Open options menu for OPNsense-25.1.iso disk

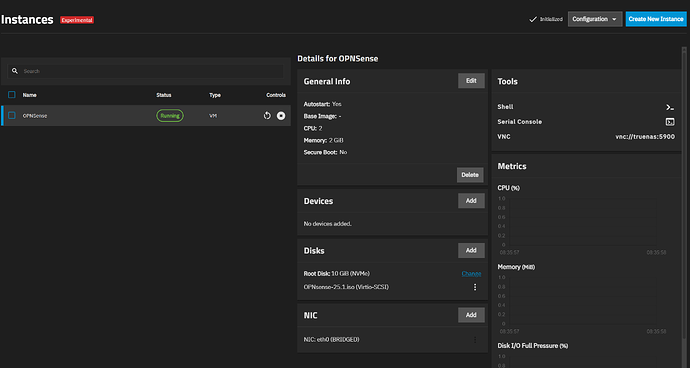coord(475,287)
